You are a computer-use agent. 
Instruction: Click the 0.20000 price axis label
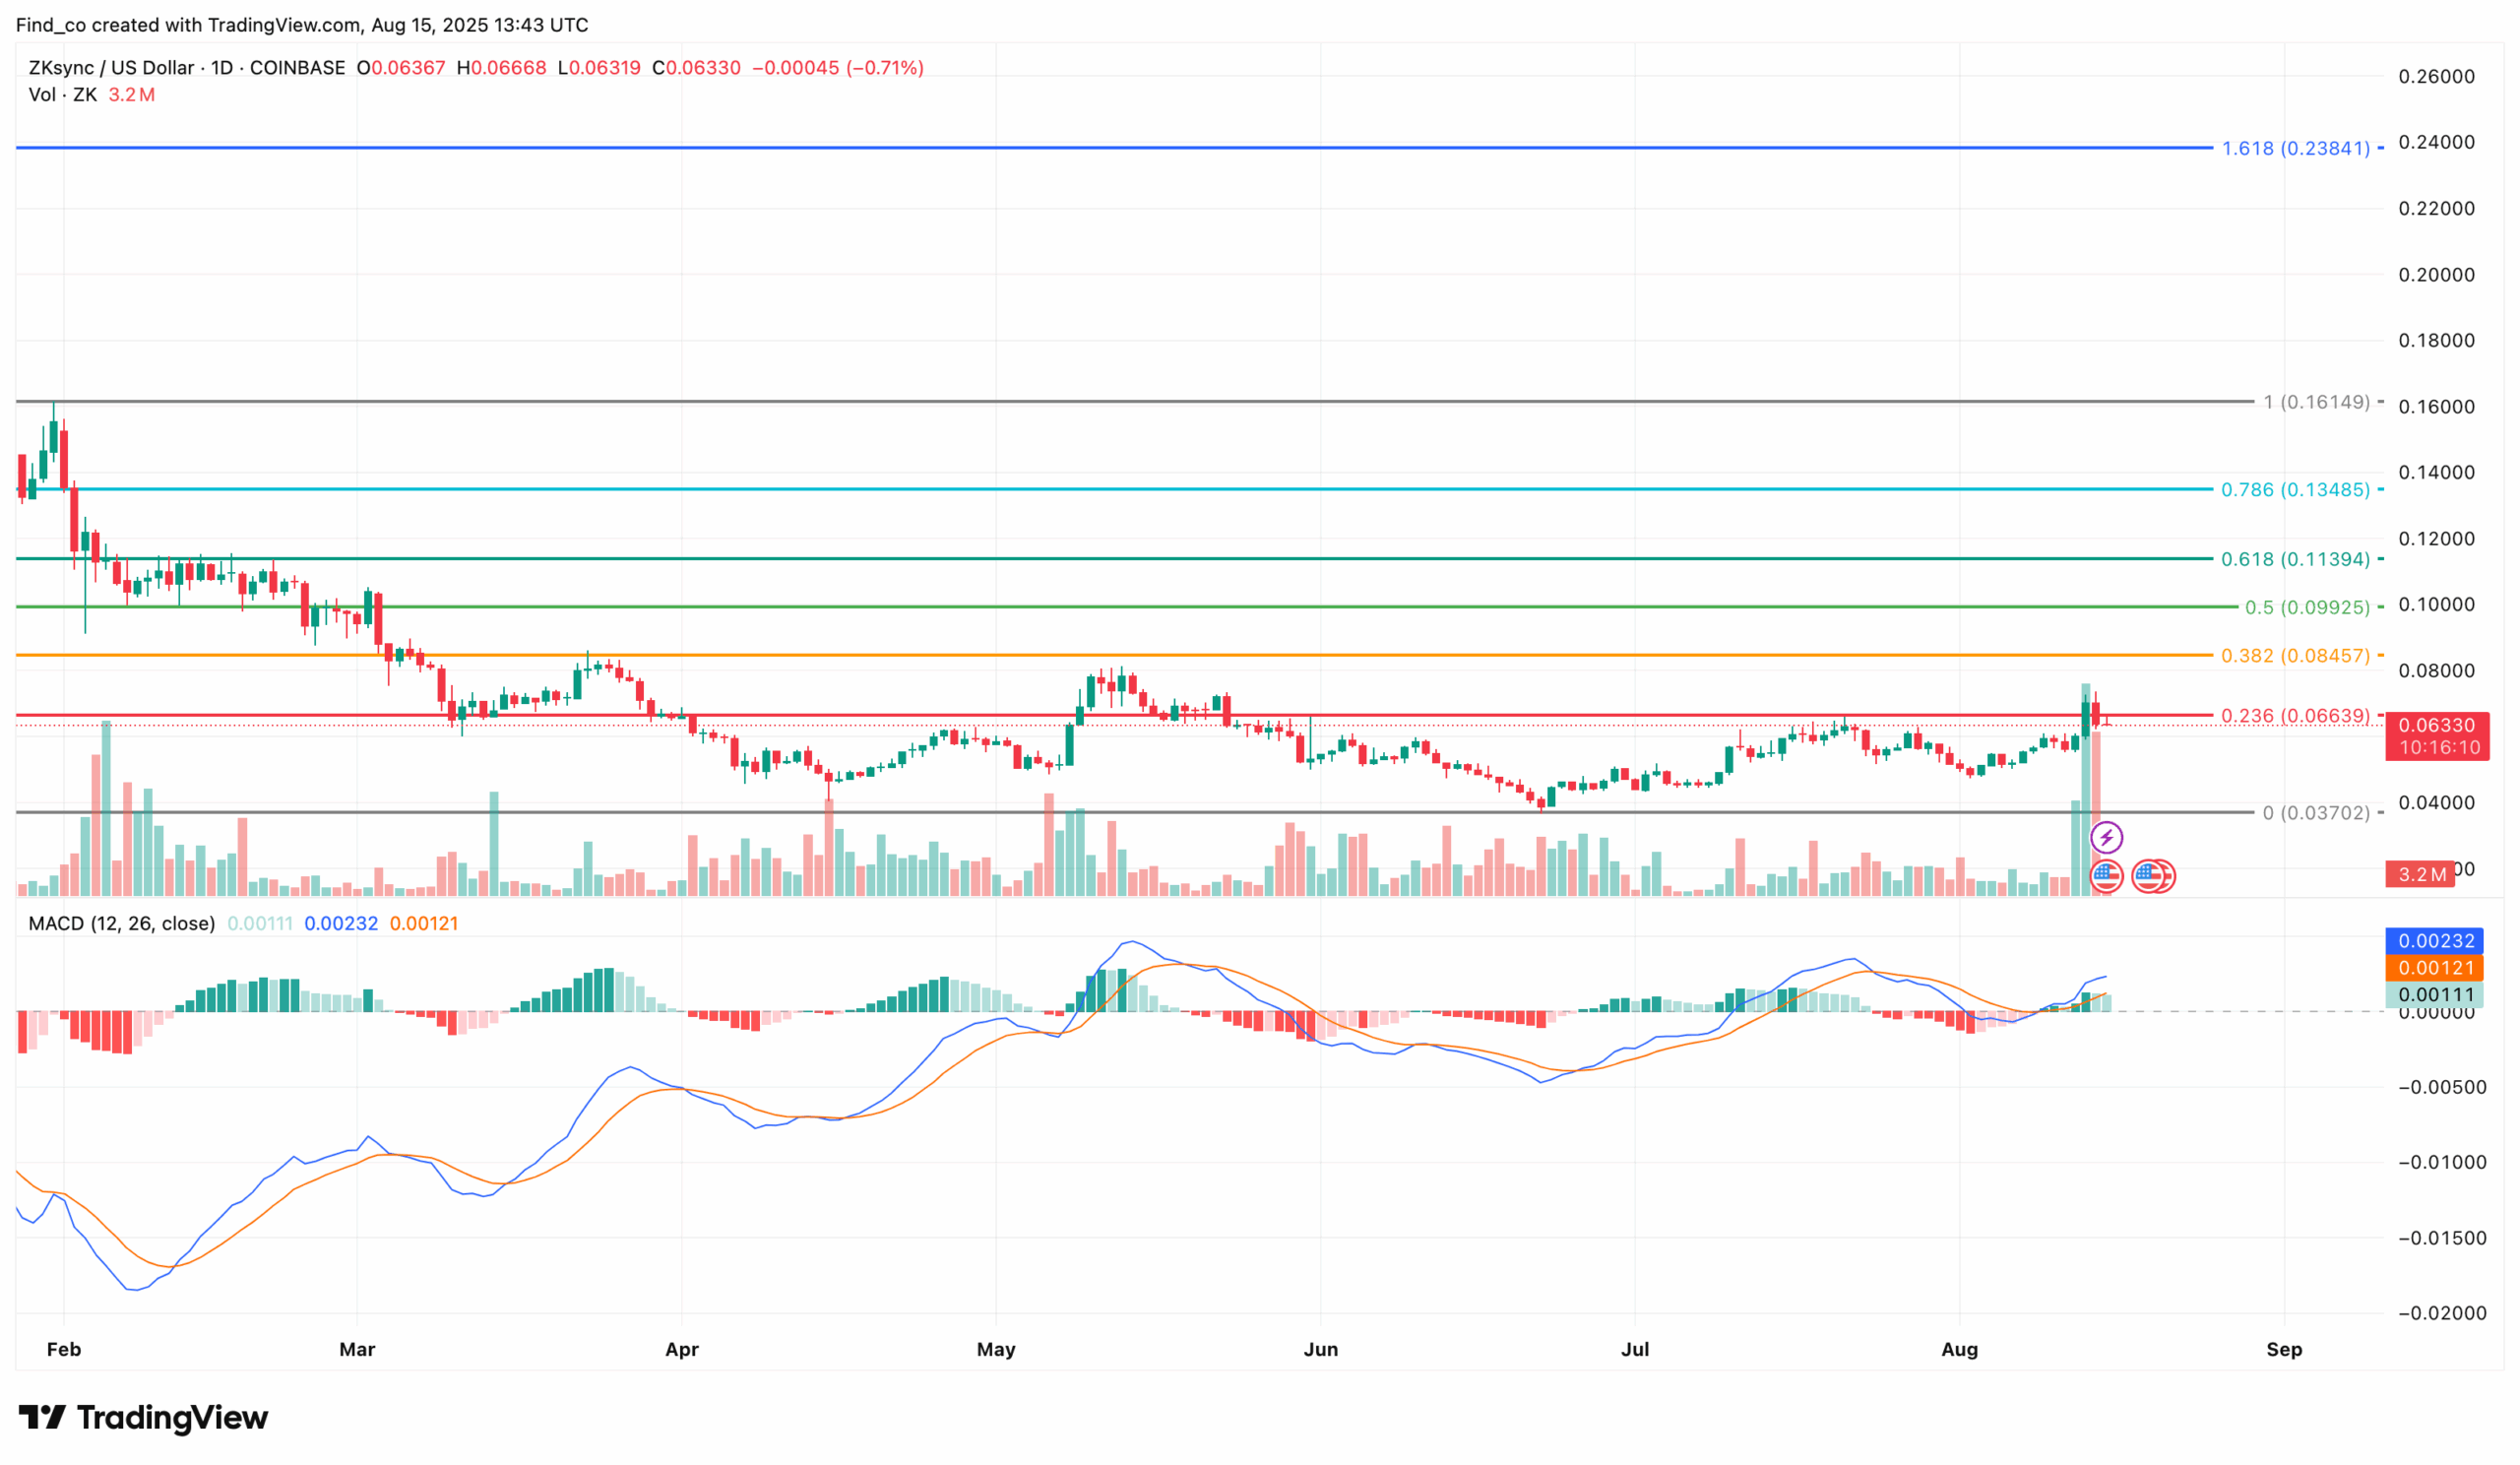click(x=2437, y=275)
